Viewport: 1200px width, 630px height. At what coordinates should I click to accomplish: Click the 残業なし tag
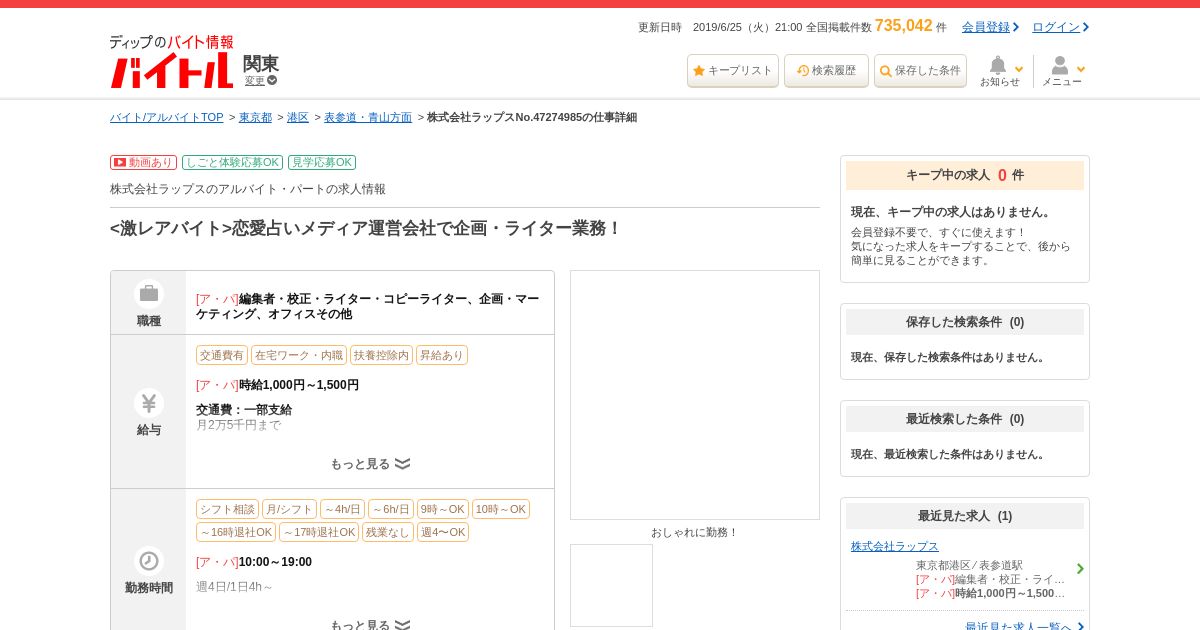click(x=388, y=532)
